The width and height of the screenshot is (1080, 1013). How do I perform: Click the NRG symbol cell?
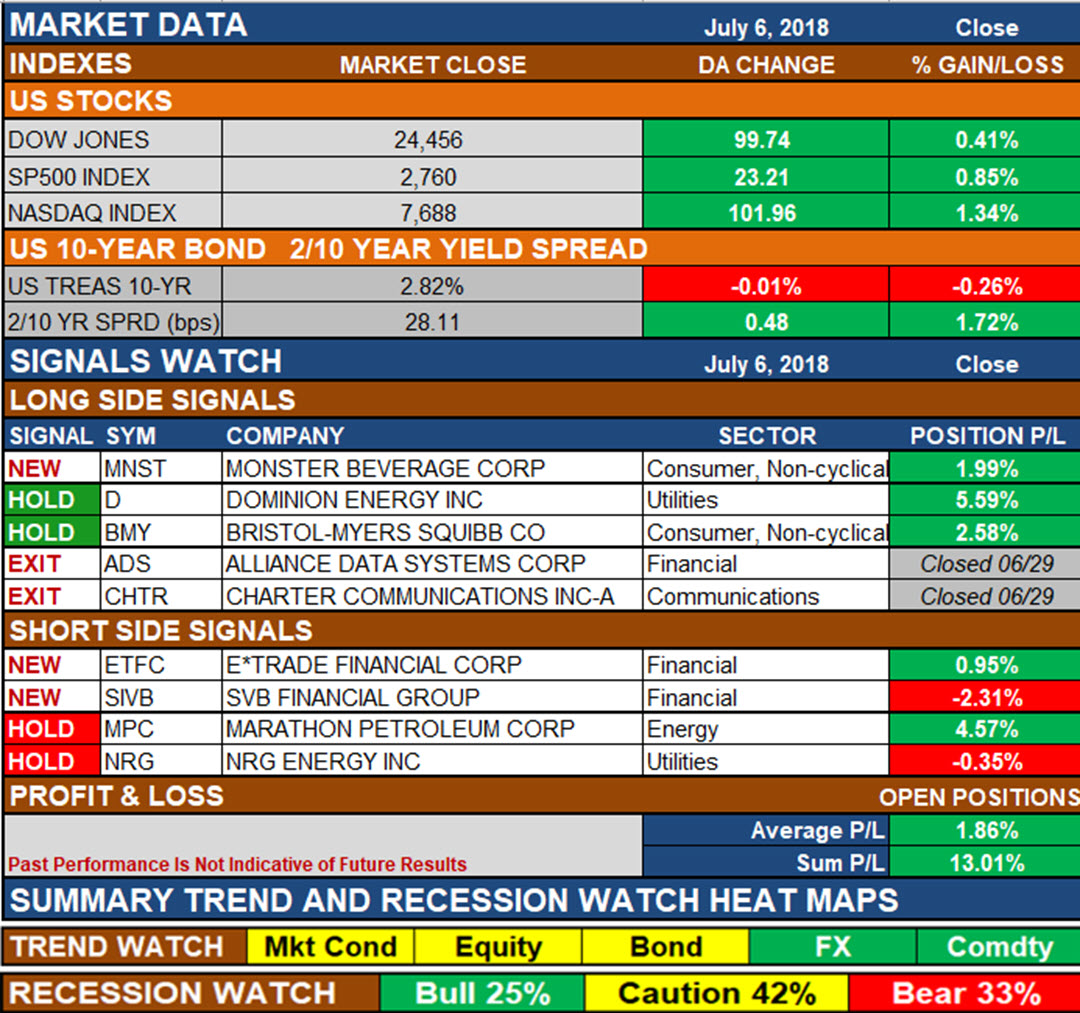pos(161,761)
